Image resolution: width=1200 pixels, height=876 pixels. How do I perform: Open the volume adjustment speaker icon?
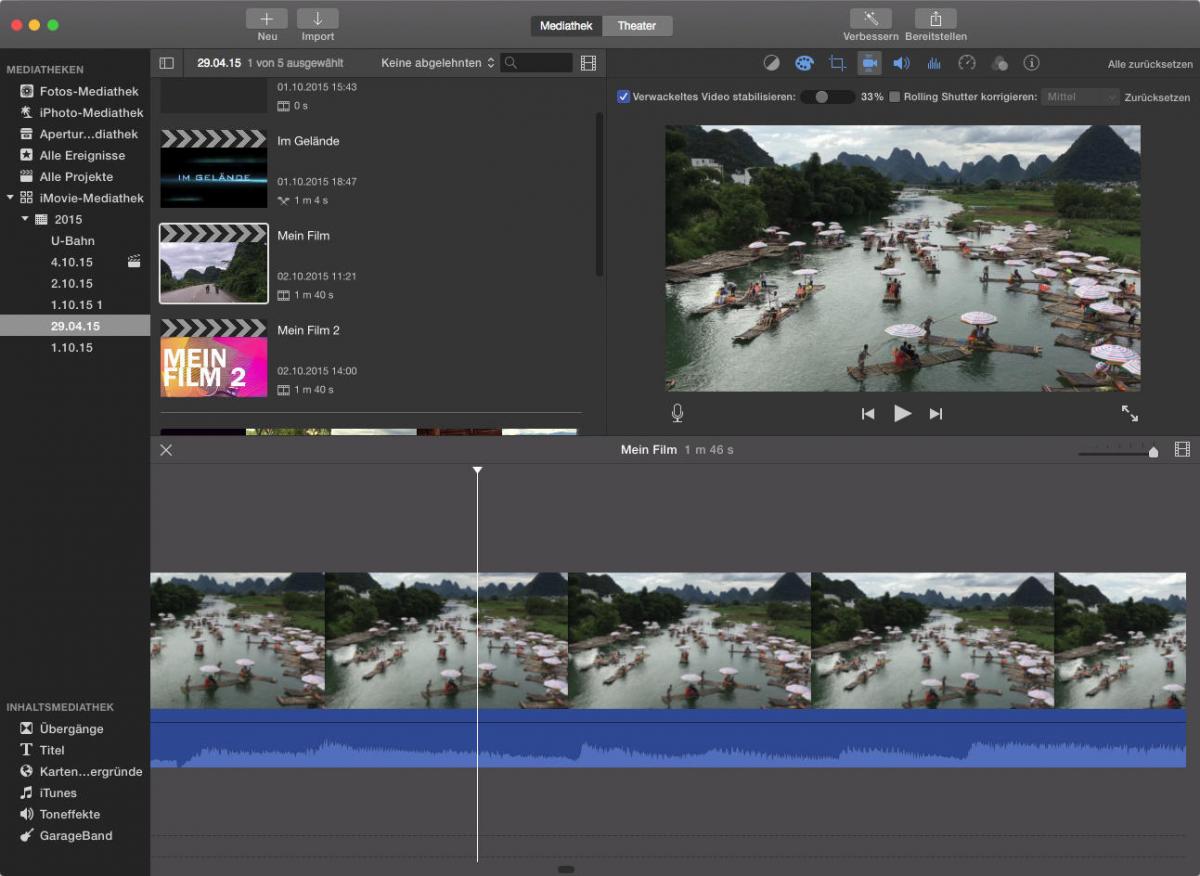901,63
